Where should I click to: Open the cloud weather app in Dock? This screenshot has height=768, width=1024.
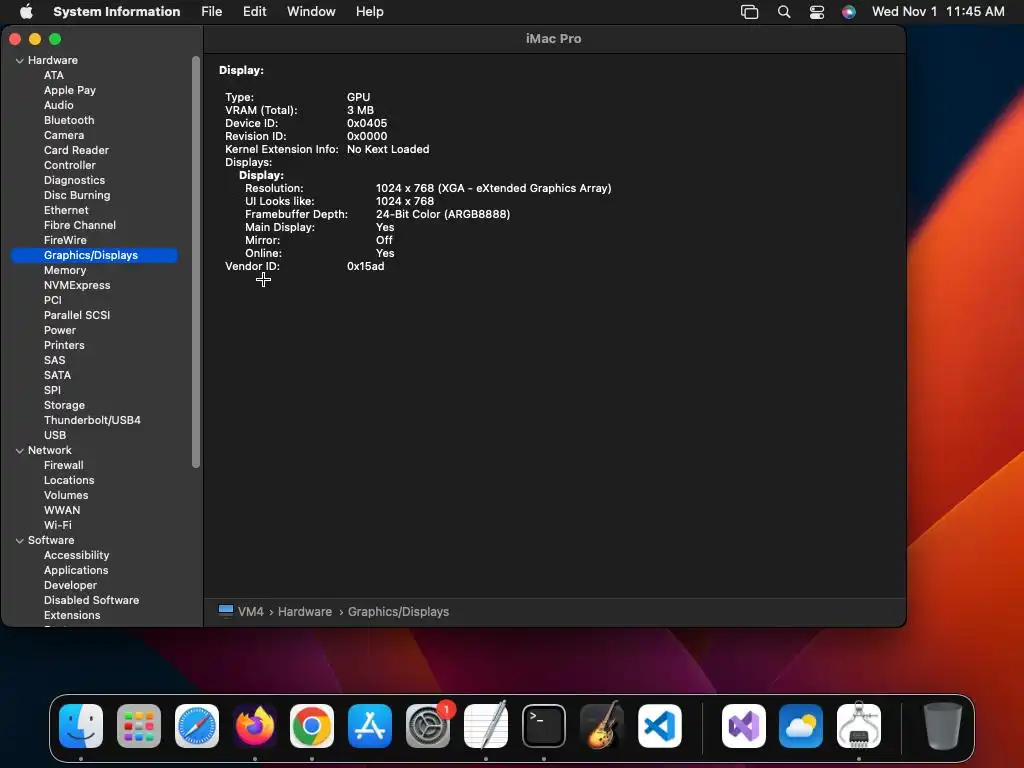(x=801, y=726)
